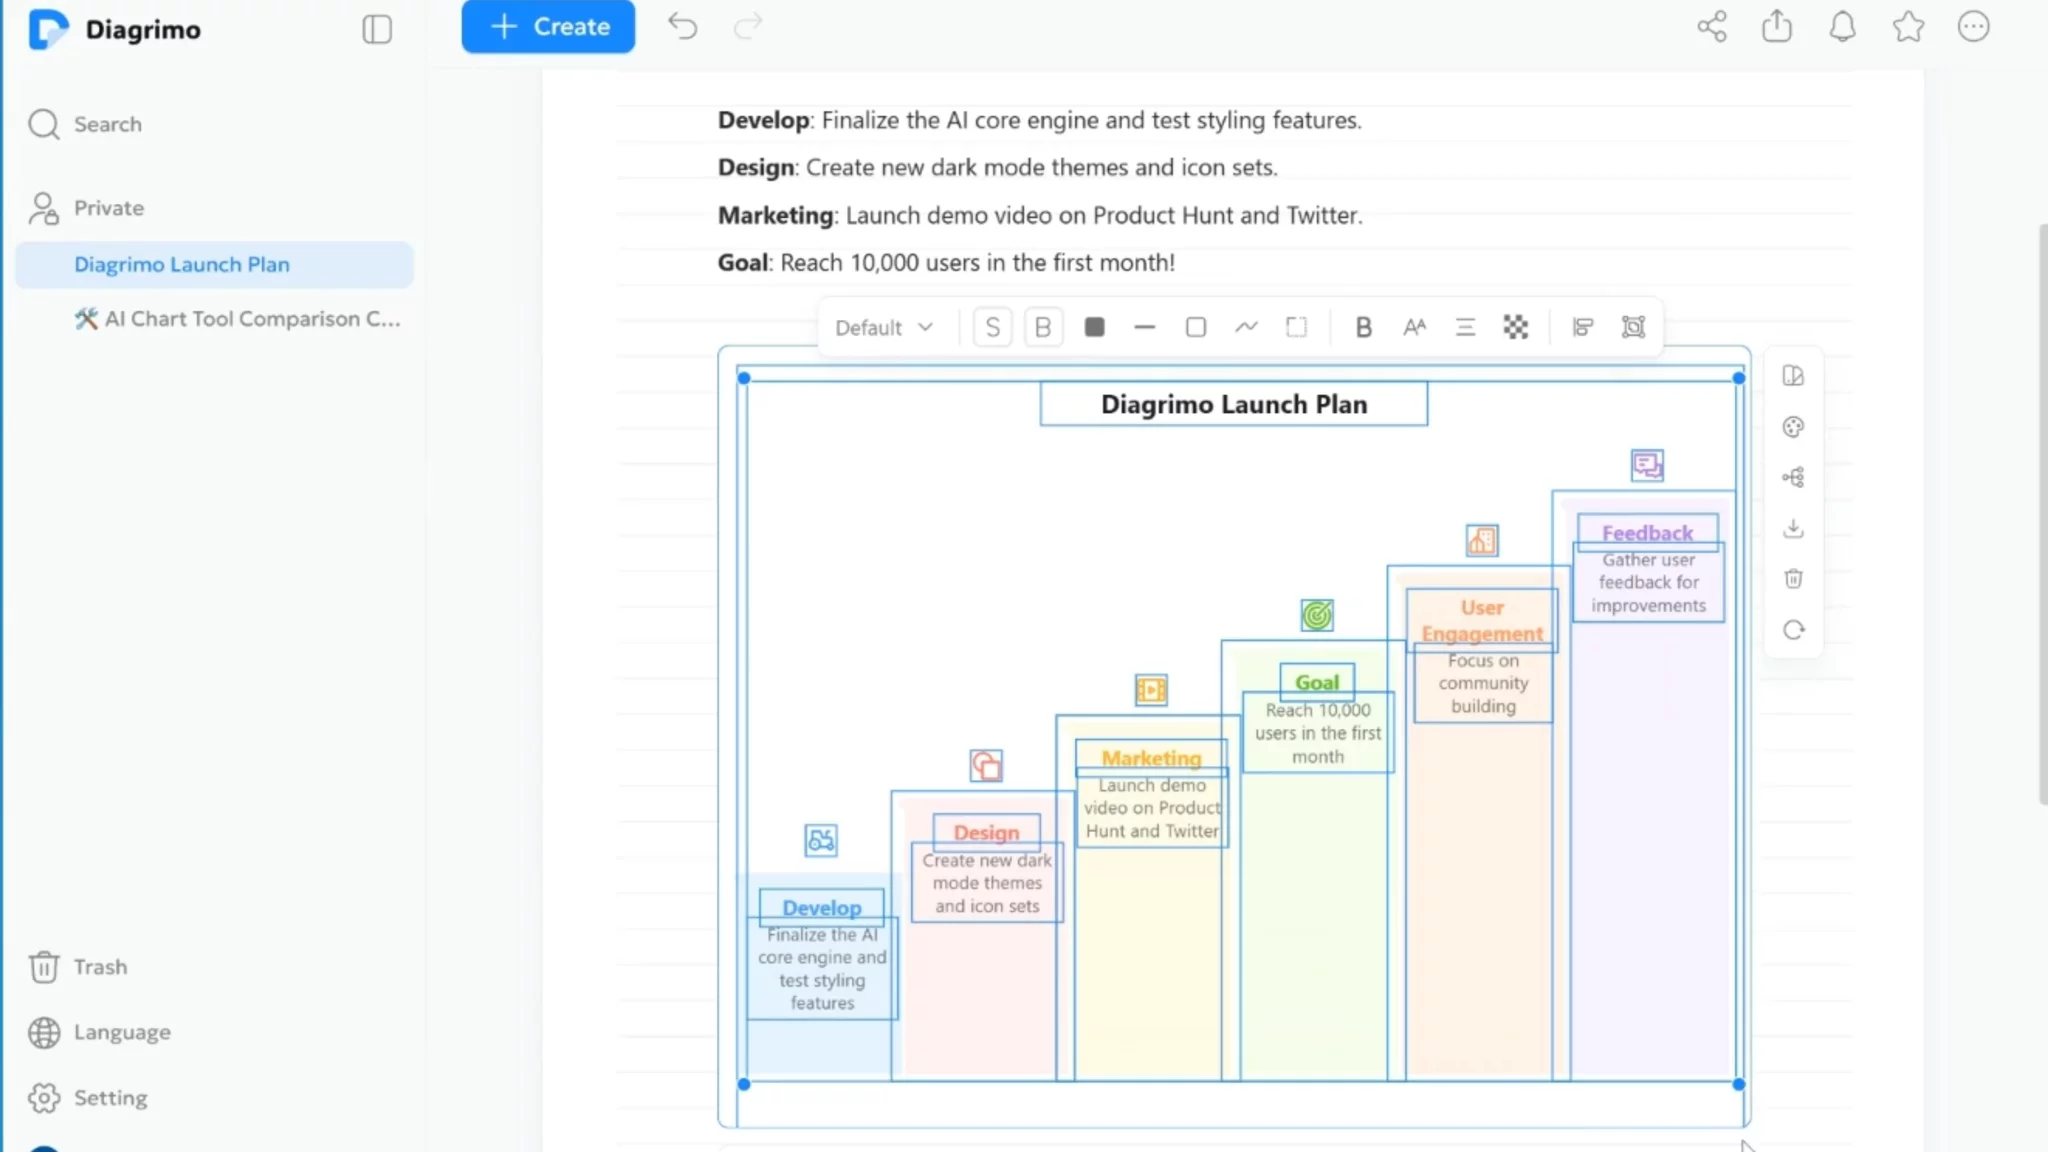Select the Develop step label

(x=821, y=908)
